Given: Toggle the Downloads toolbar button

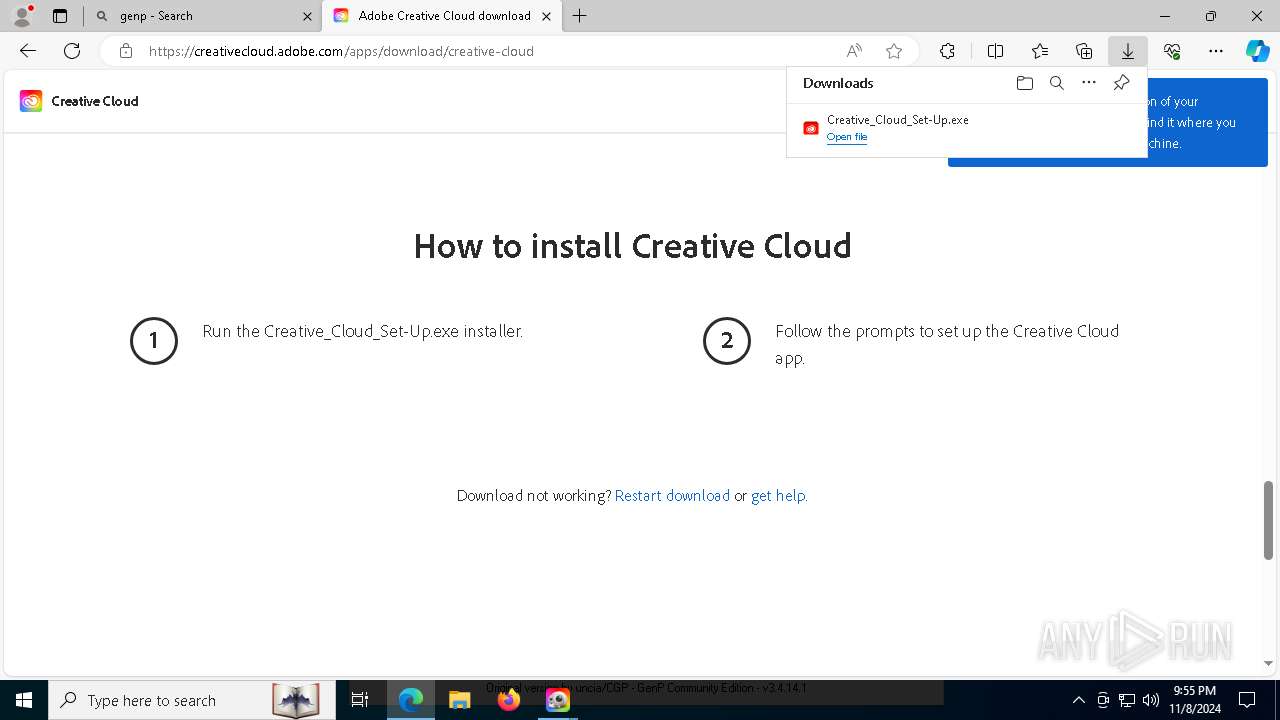Looking at the screenshot, I should (x=1127, y=51).
